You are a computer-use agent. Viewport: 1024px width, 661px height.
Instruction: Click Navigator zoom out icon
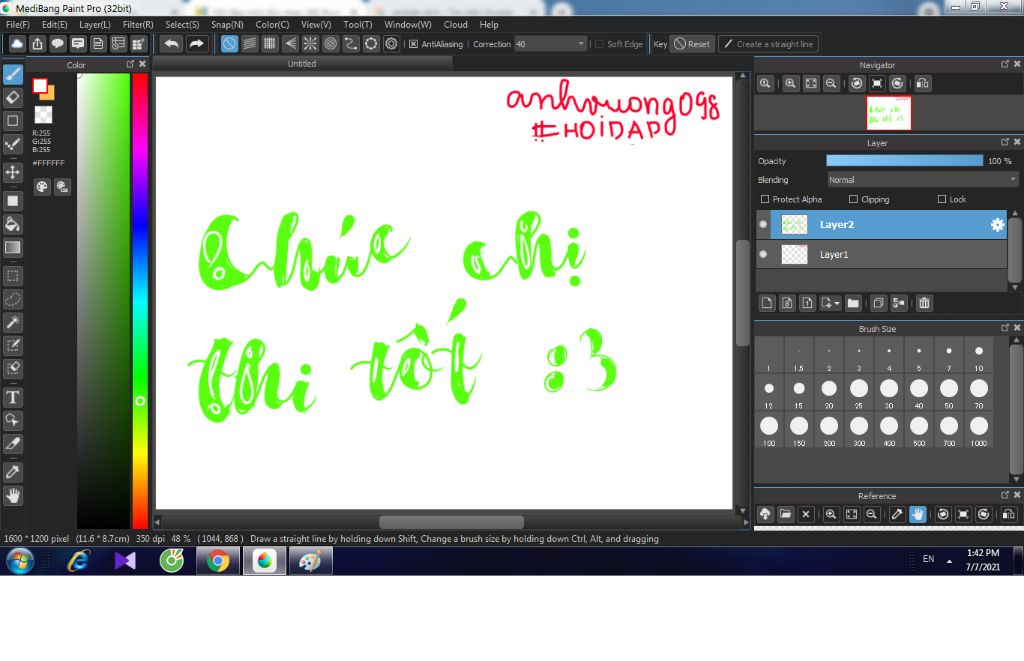click(x=831, y=83)
